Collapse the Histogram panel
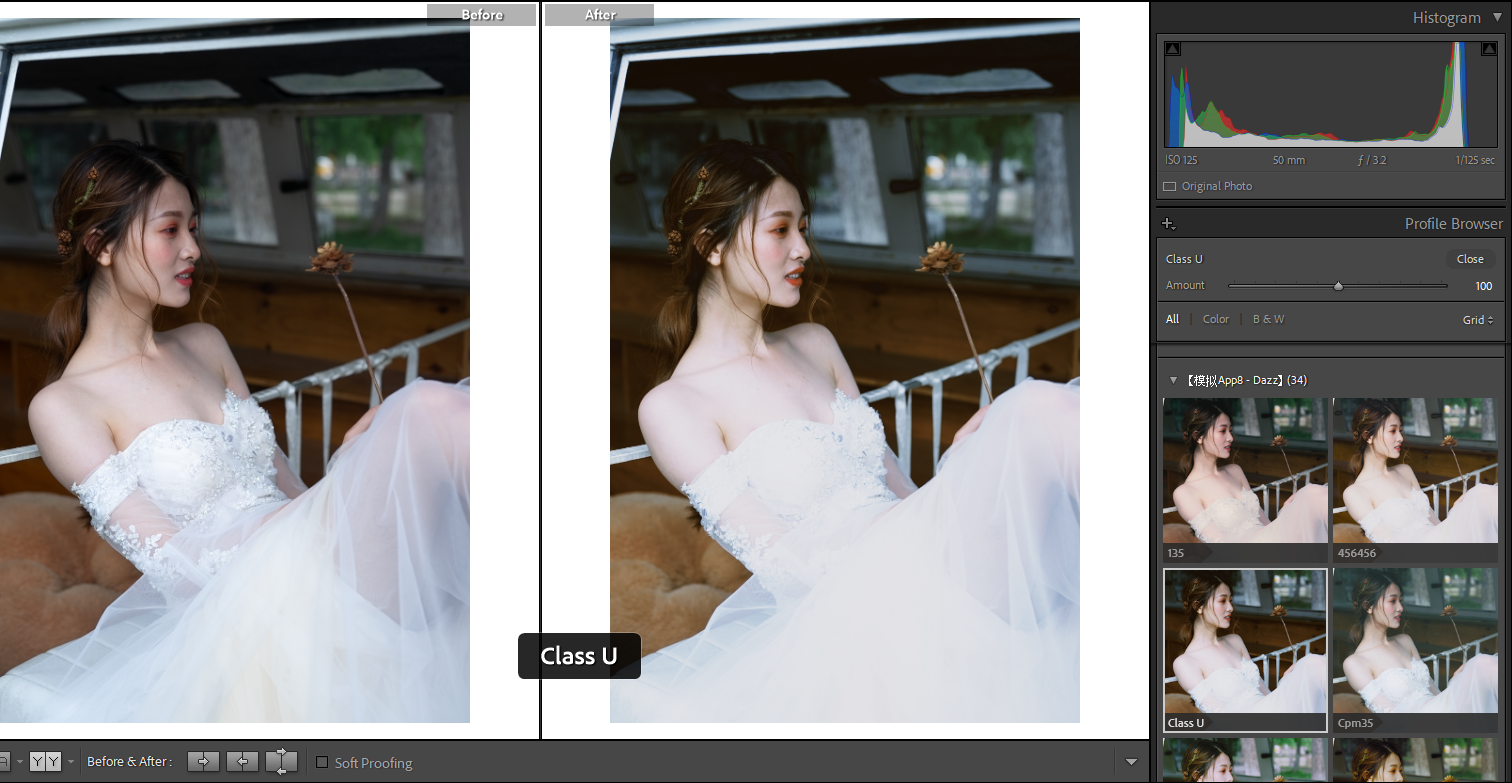 (1496, 18)
